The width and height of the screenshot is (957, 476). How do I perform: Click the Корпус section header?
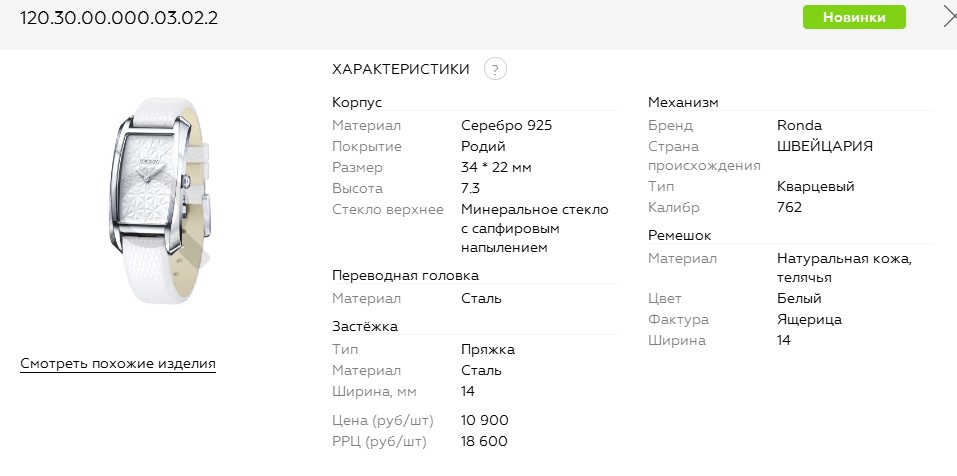357,102
